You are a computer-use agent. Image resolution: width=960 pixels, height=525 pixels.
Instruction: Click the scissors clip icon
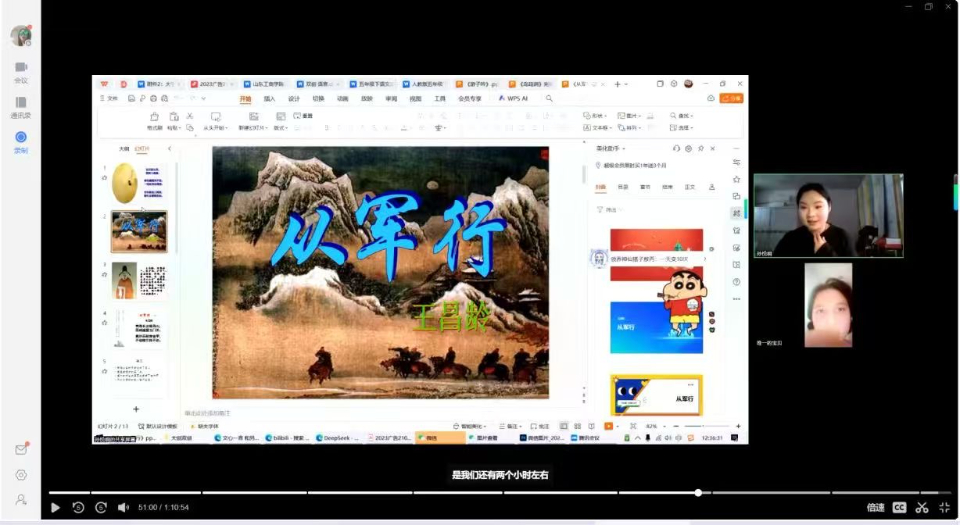[x=921, y=507]
